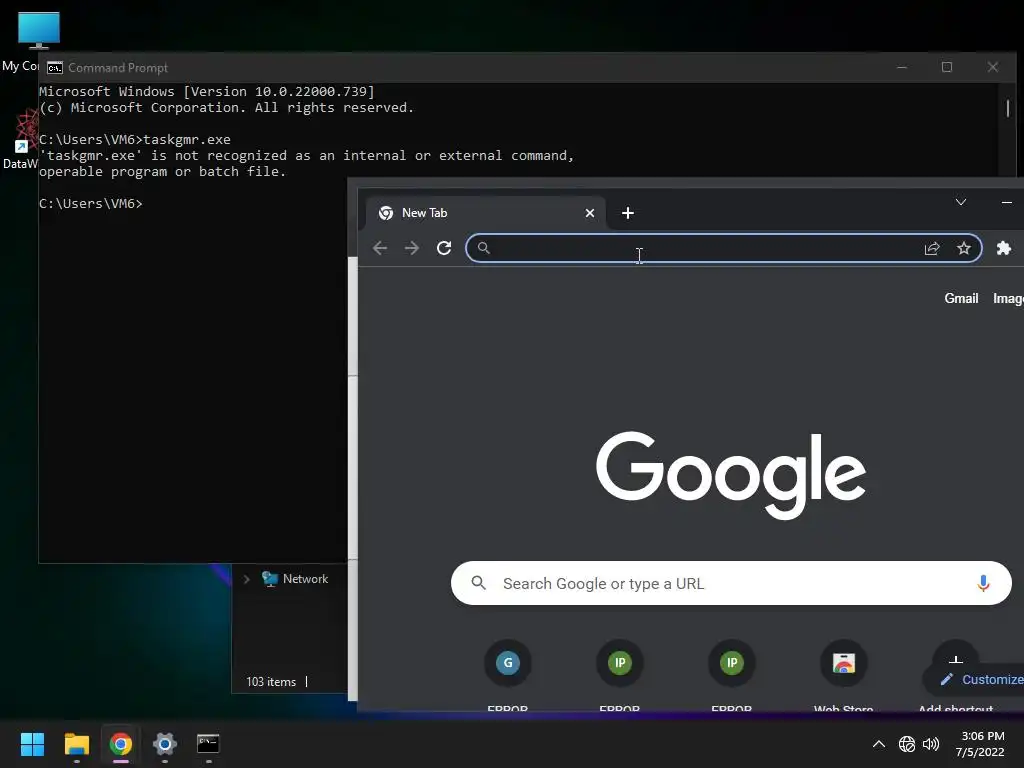Image resolution: width=1024 pixels, height=768 pixels.
Task: Open Chrome tab search chevron
Action: pos(961,202)
